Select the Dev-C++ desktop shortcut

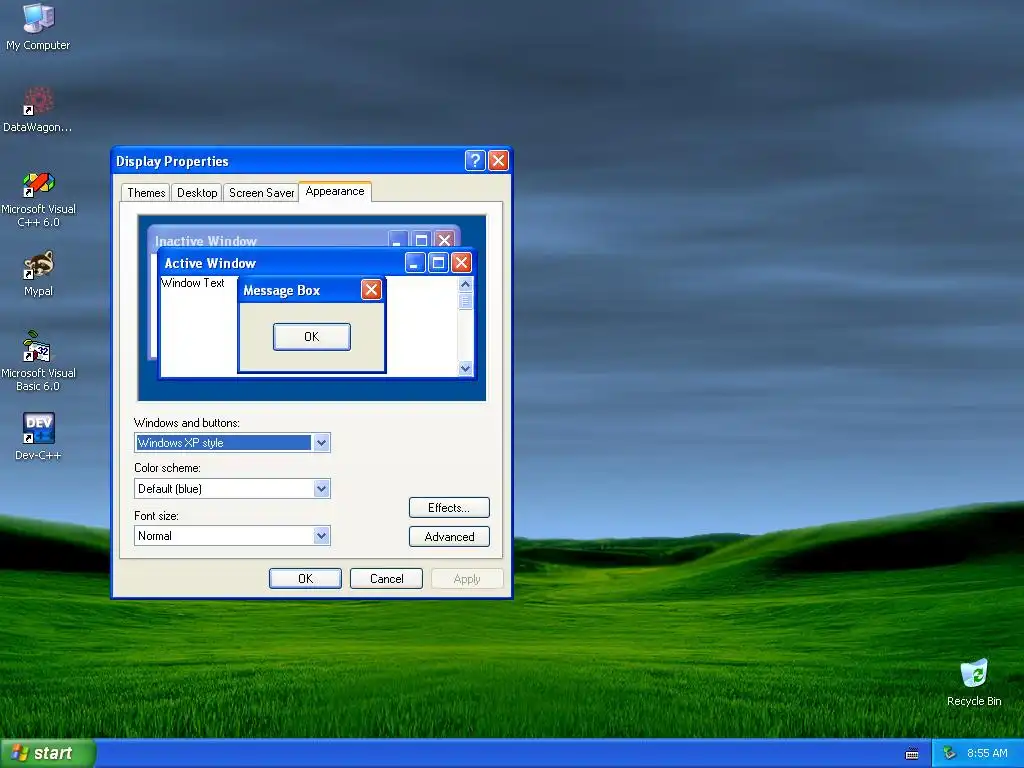tap(38, 436)
